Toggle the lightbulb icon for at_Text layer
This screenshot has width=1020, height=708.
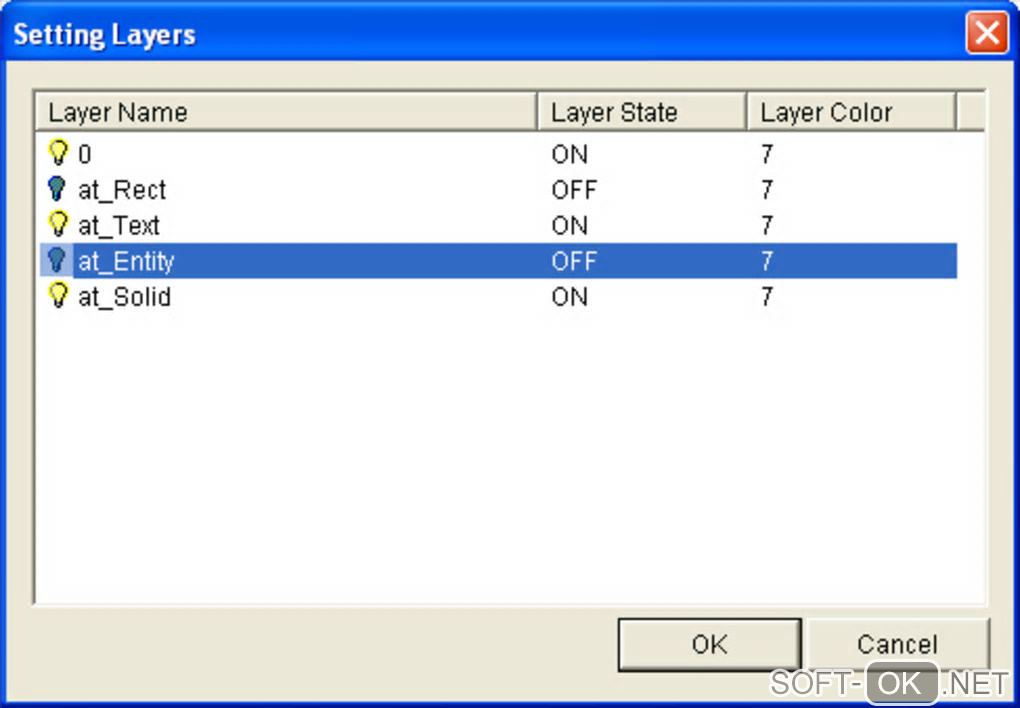58,225
